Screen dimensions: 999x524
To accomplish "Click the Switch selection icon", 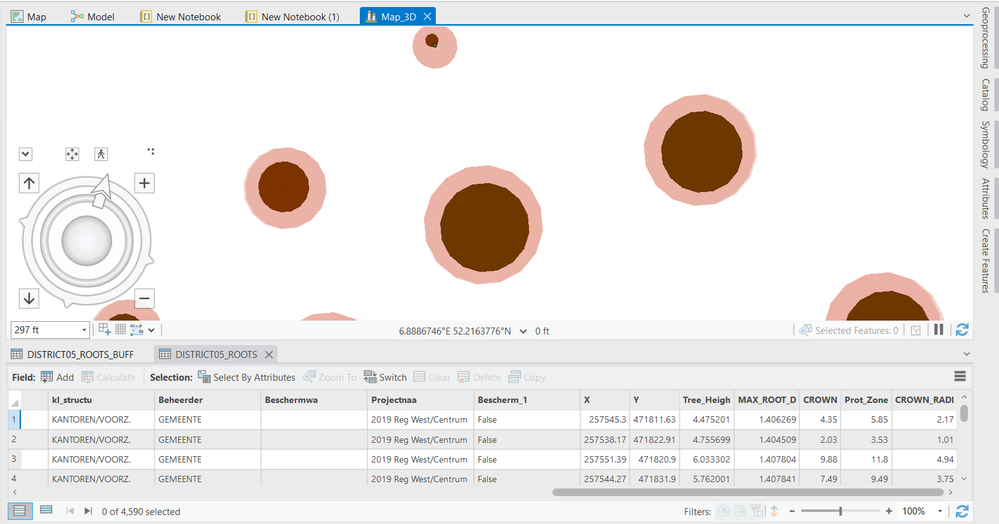I will [x=385, y=377].
